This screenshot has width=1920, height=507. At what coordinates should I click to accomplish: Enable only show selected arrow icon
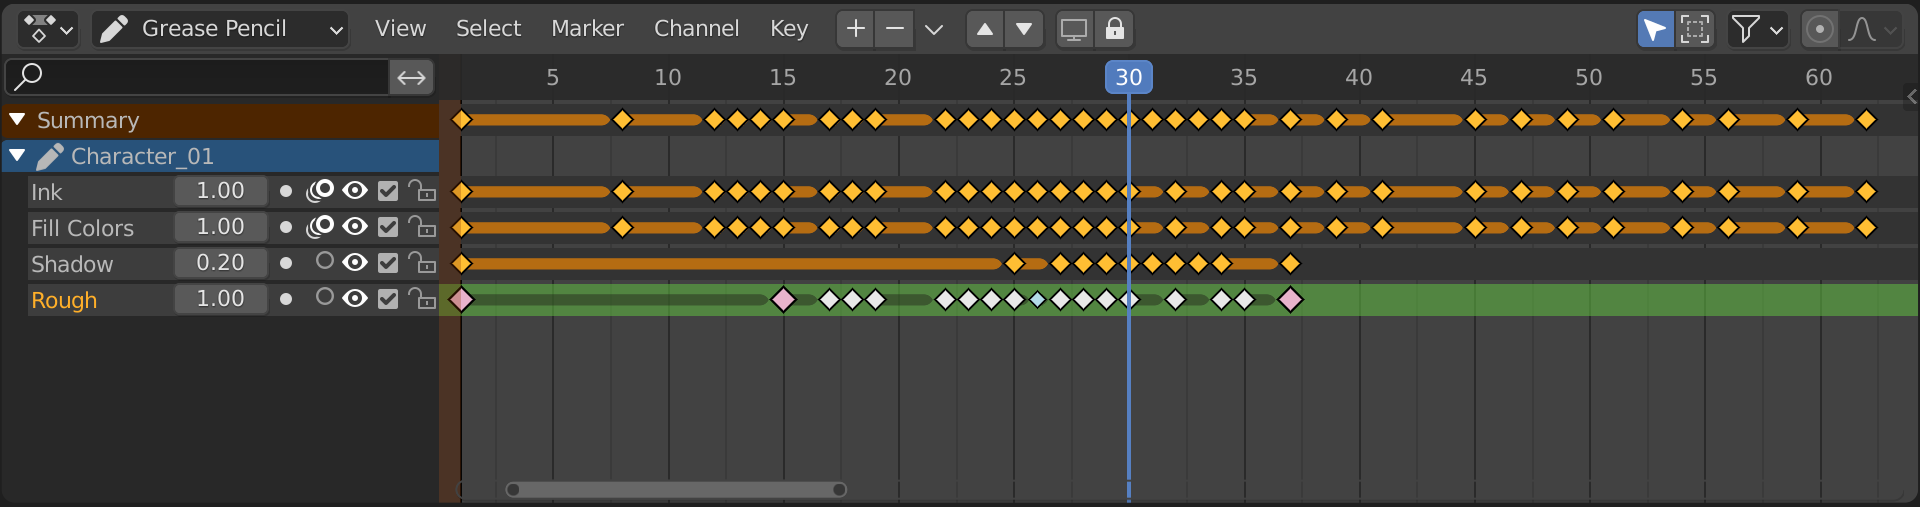[1655, 29]
